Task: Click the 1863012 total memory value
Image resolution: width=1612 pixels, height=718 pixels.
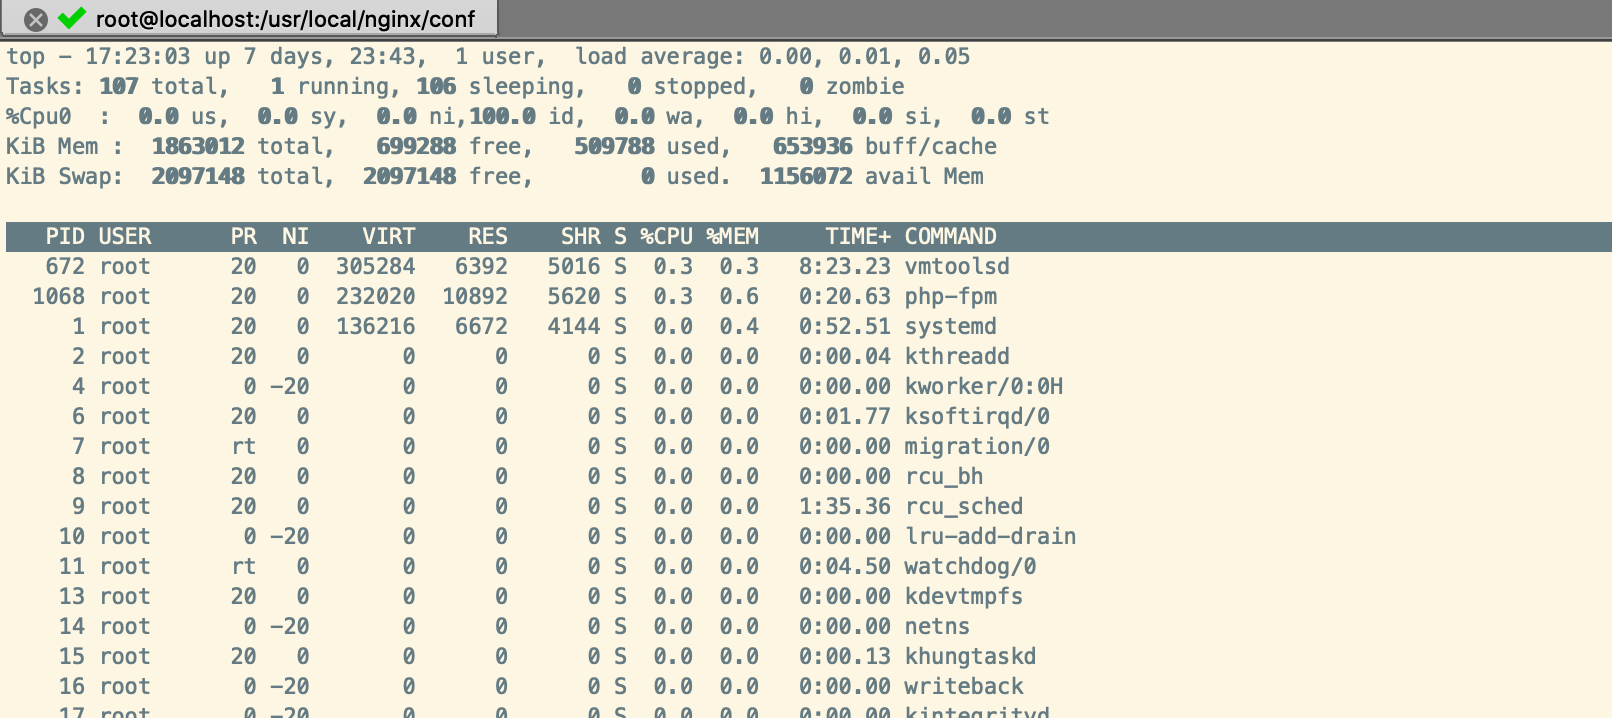Action: coord(198,147)
